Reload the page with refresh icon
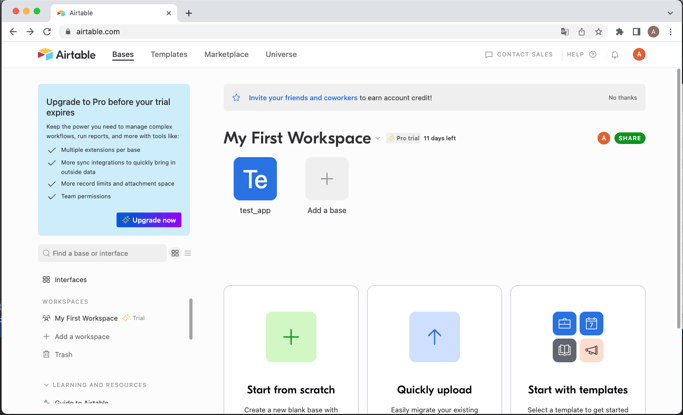The height and width of the screenshot is (415, 683). coord(47,31)
